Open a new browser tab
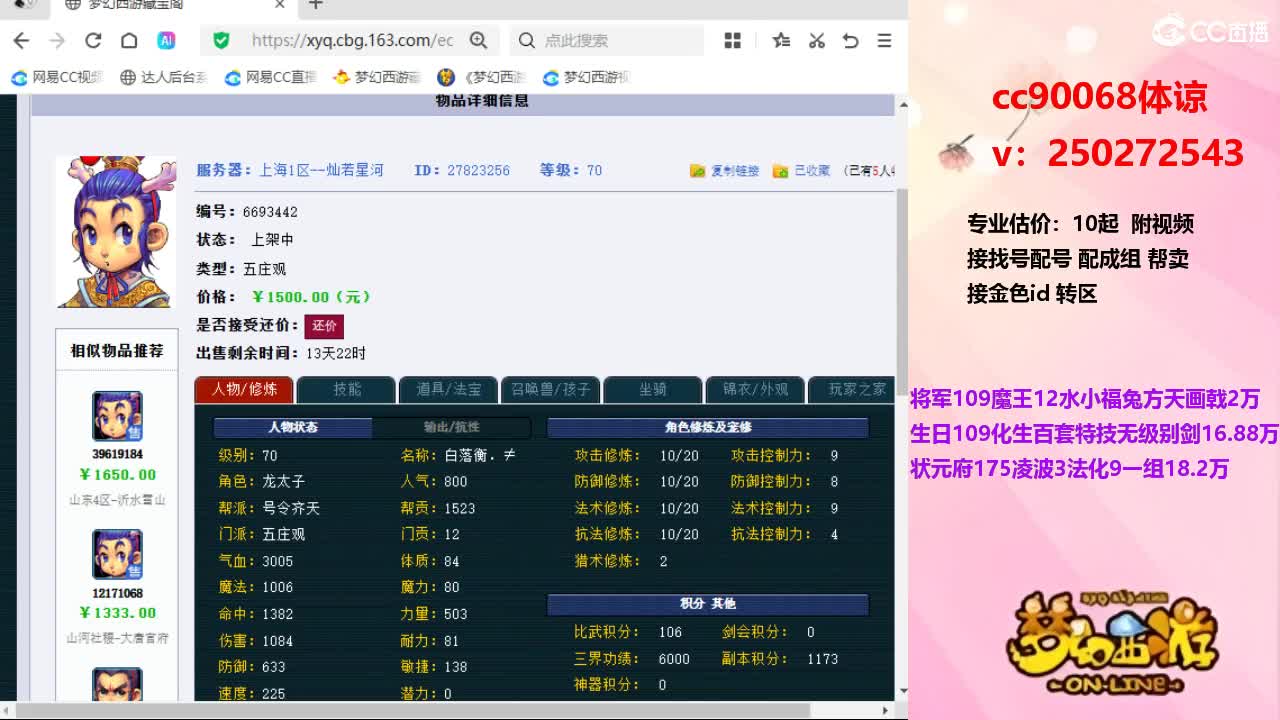This screenshot has height=720, width=1280. click(x=316, y=5)
